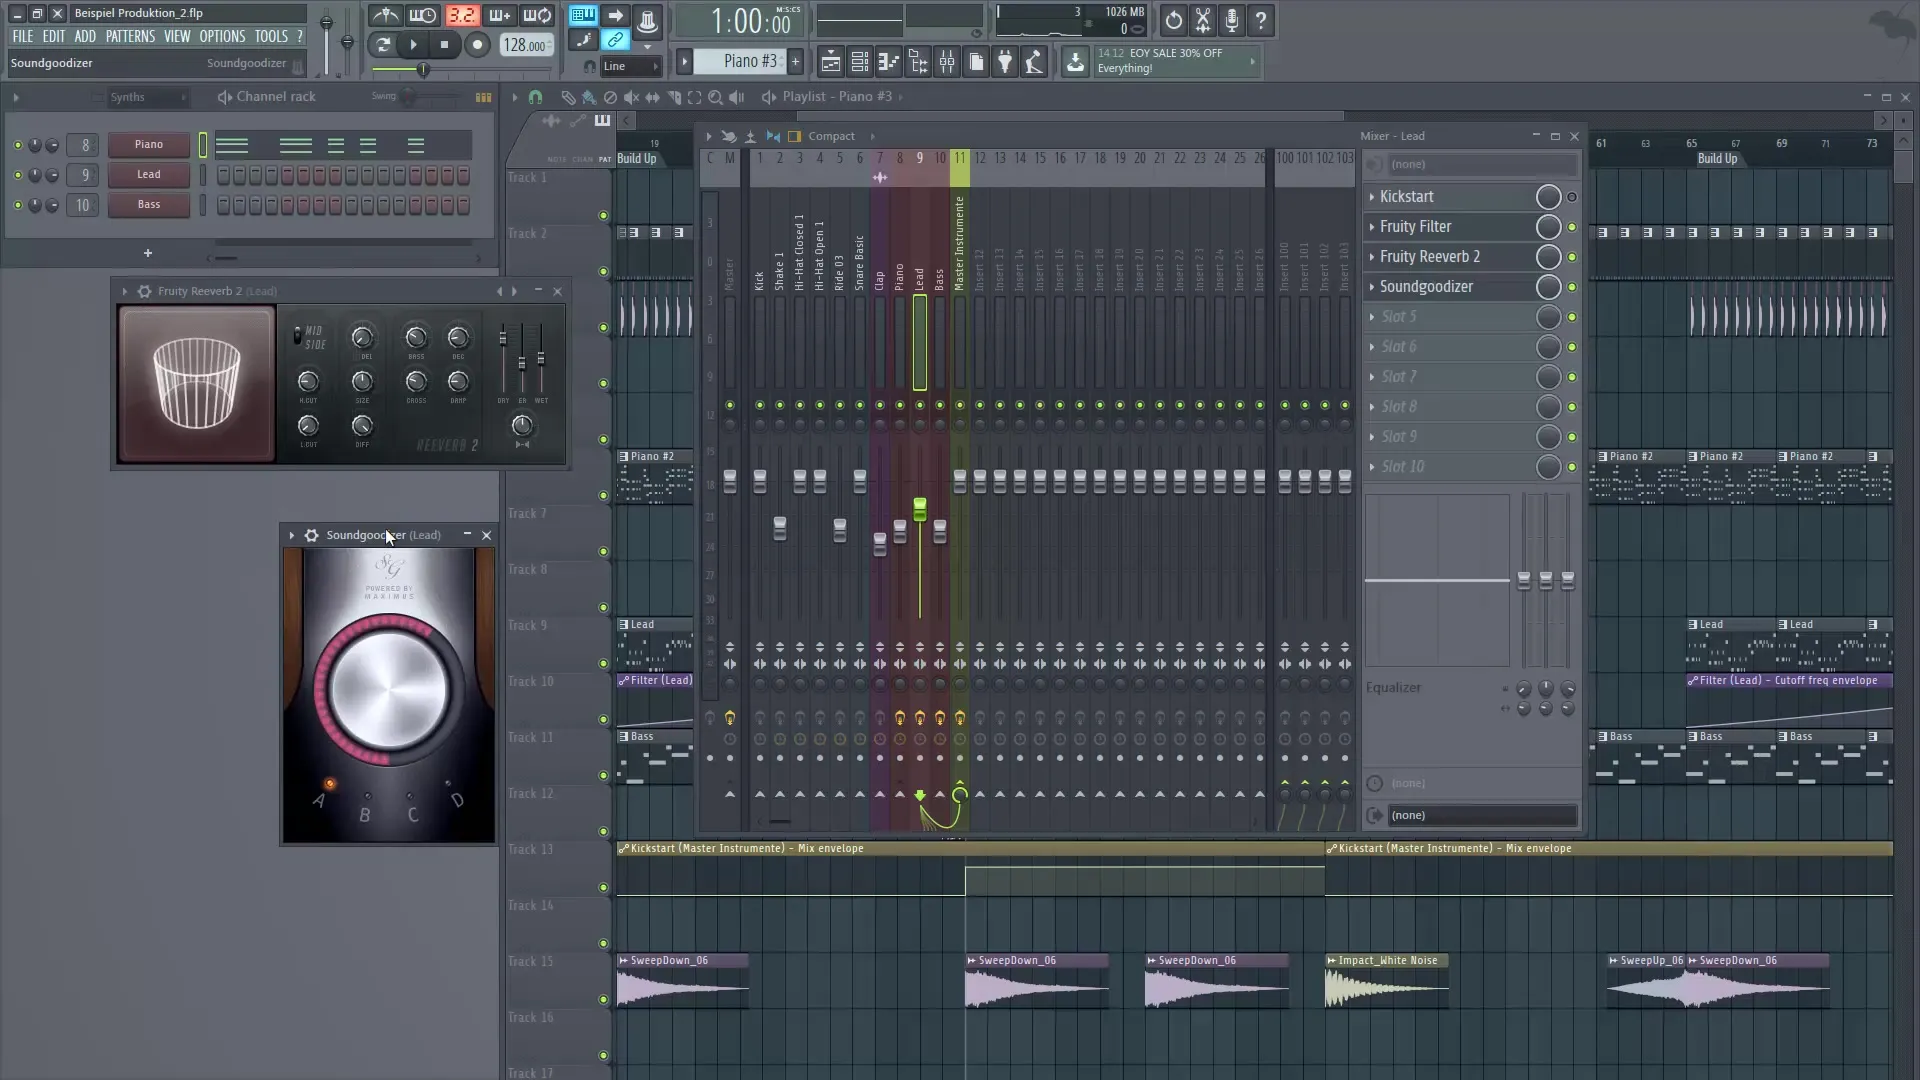
Task: Mute the Piano channel in the channel rack
Action: pos(17,144)
